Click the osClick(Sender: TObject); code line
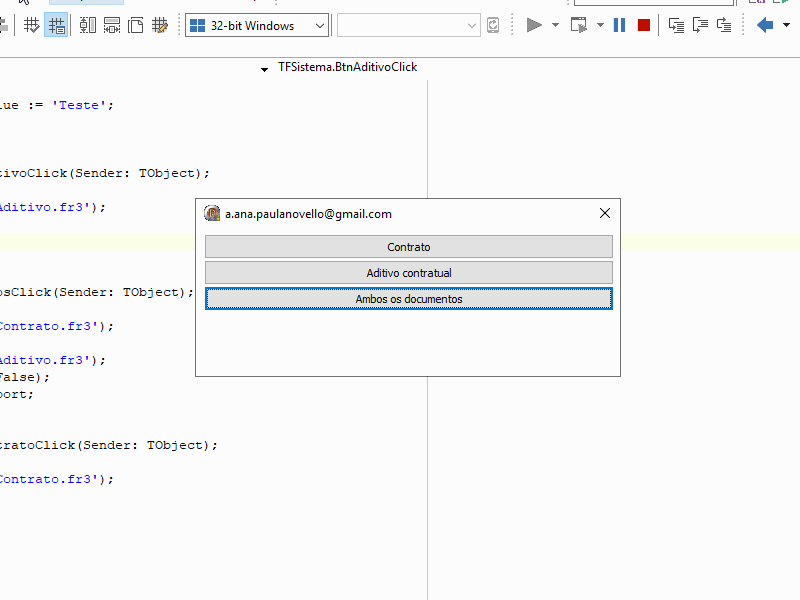 pos(97,292)
